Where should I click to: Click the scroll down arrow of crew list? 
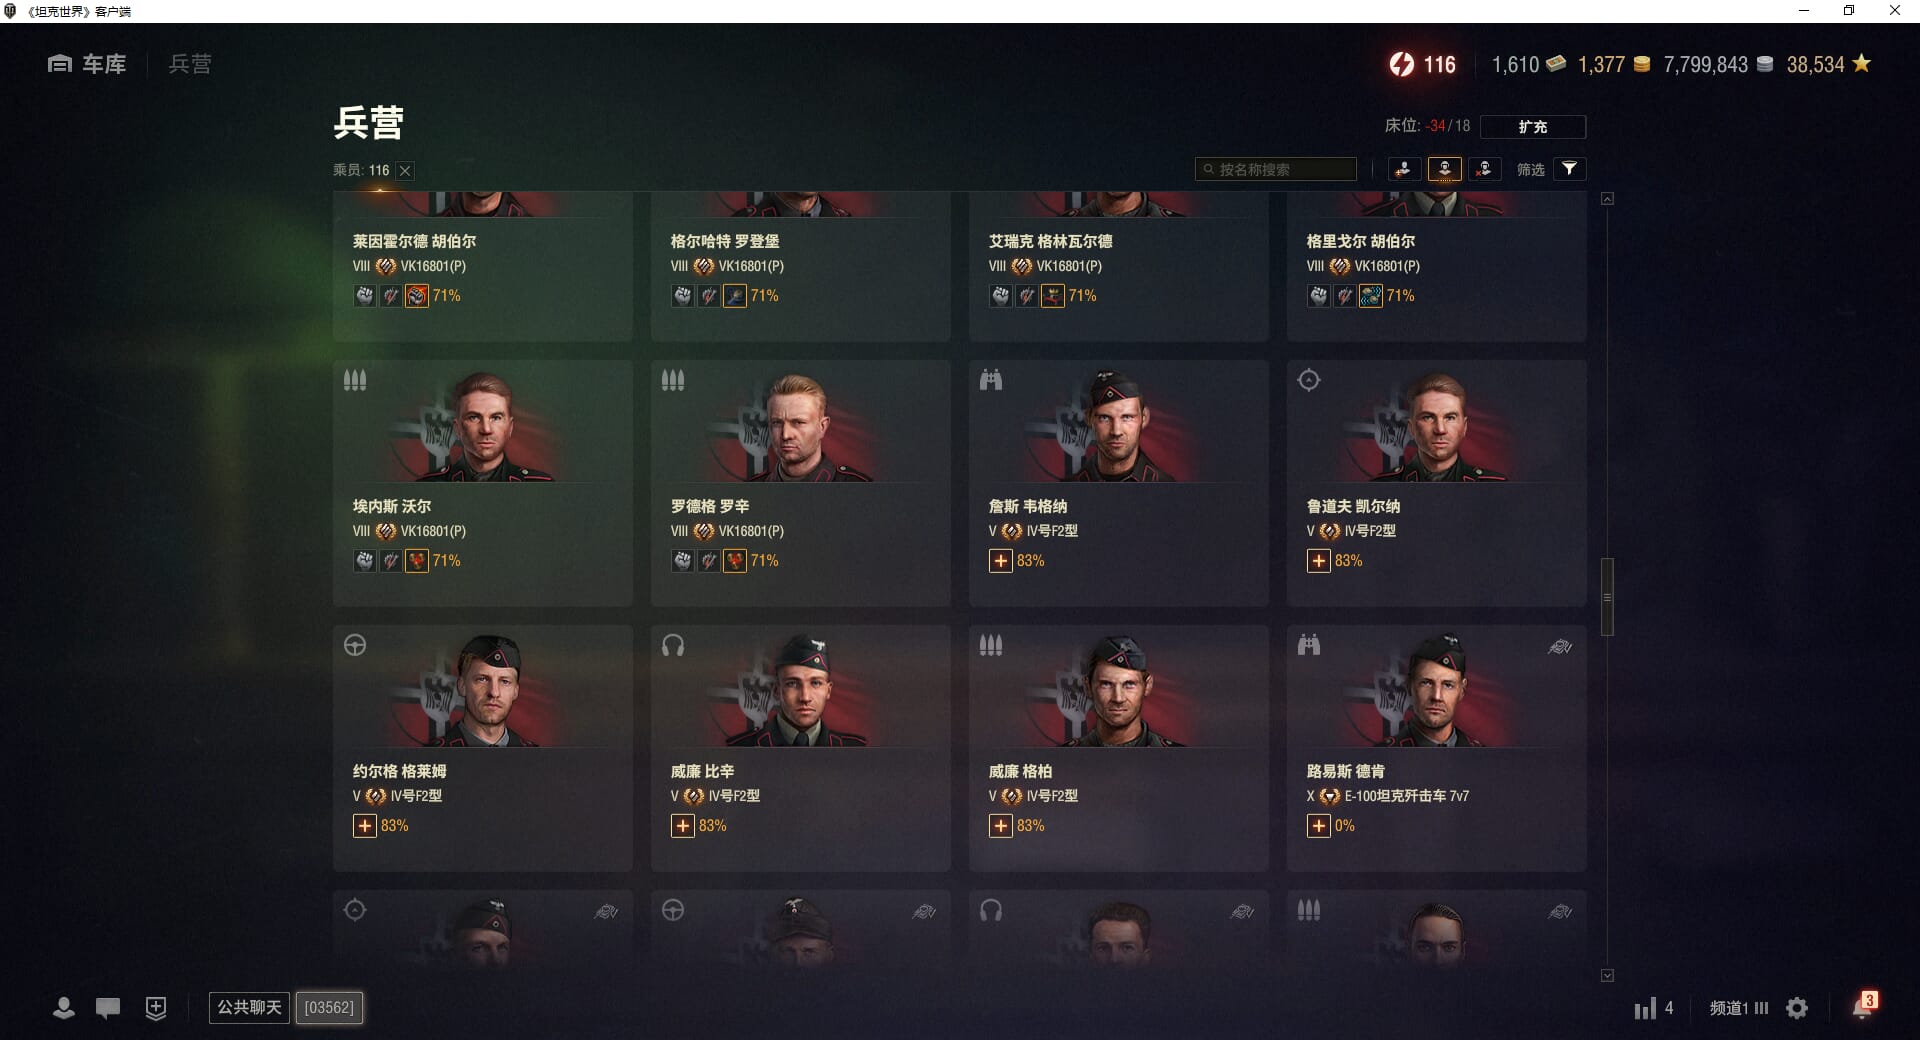[x=1607, y=975]
